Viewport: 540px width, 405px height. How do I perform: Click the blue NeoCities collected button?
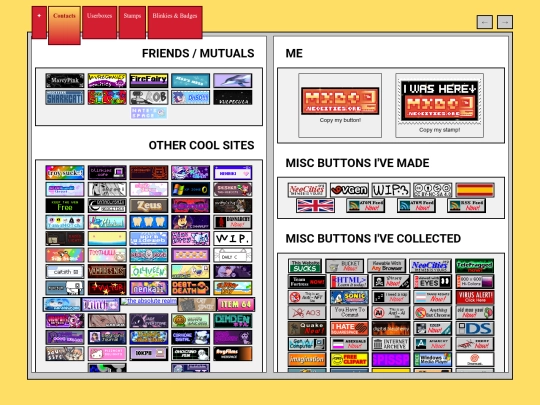pos(430,266)
